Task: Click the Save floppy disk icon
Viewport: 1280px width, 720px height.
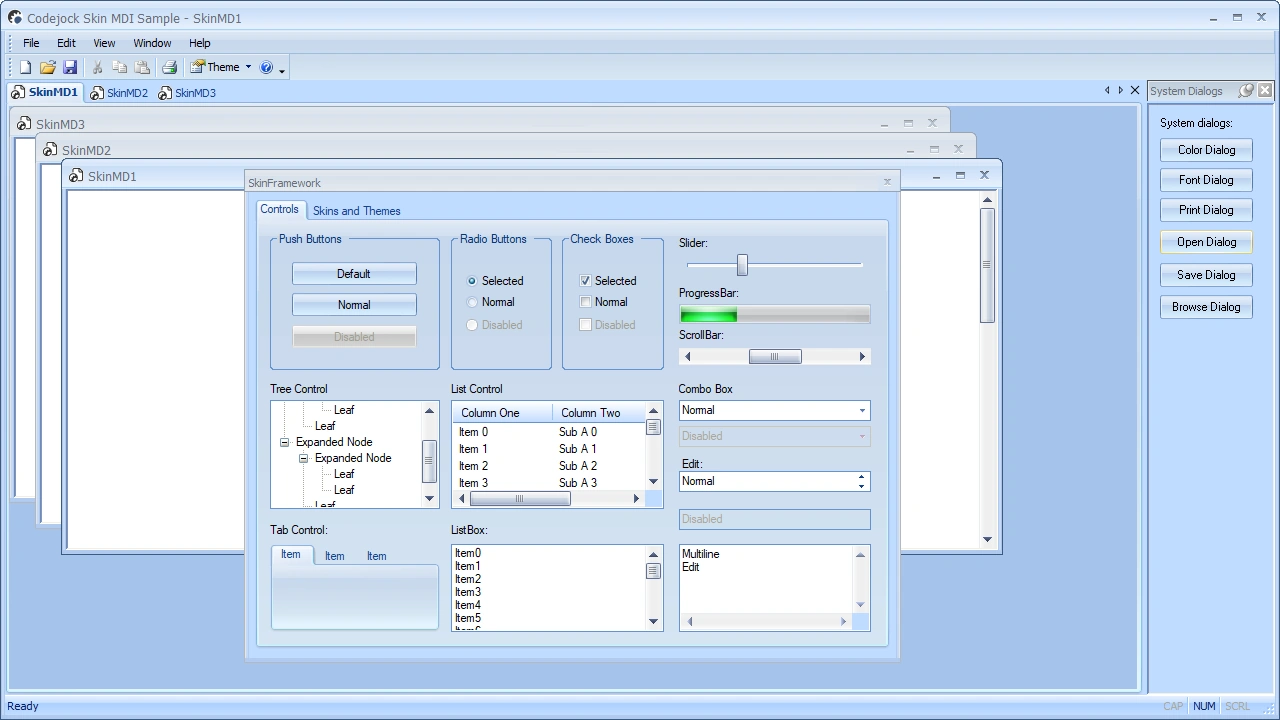Action: pos(70,68)
